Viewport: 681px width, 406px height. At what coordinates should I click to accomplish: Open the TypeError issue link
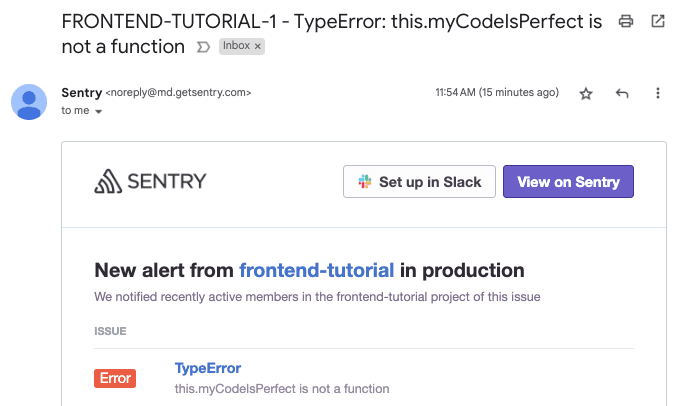point(207,368)
